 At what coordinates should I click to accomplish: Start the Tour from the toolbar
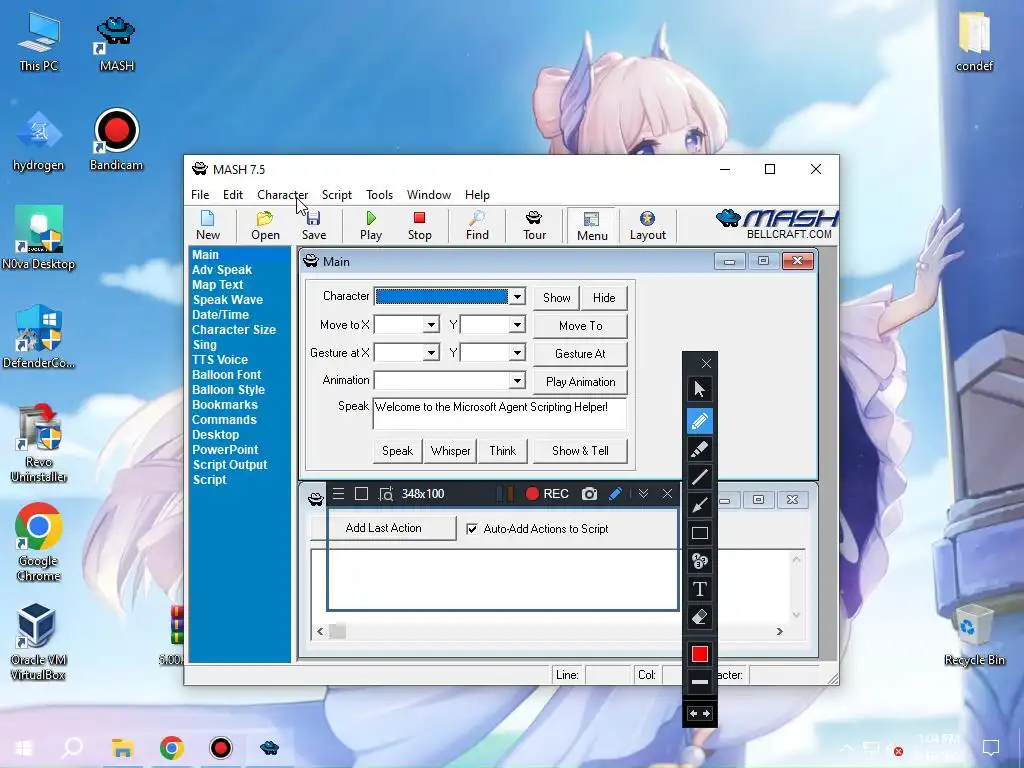pos(534,226)
